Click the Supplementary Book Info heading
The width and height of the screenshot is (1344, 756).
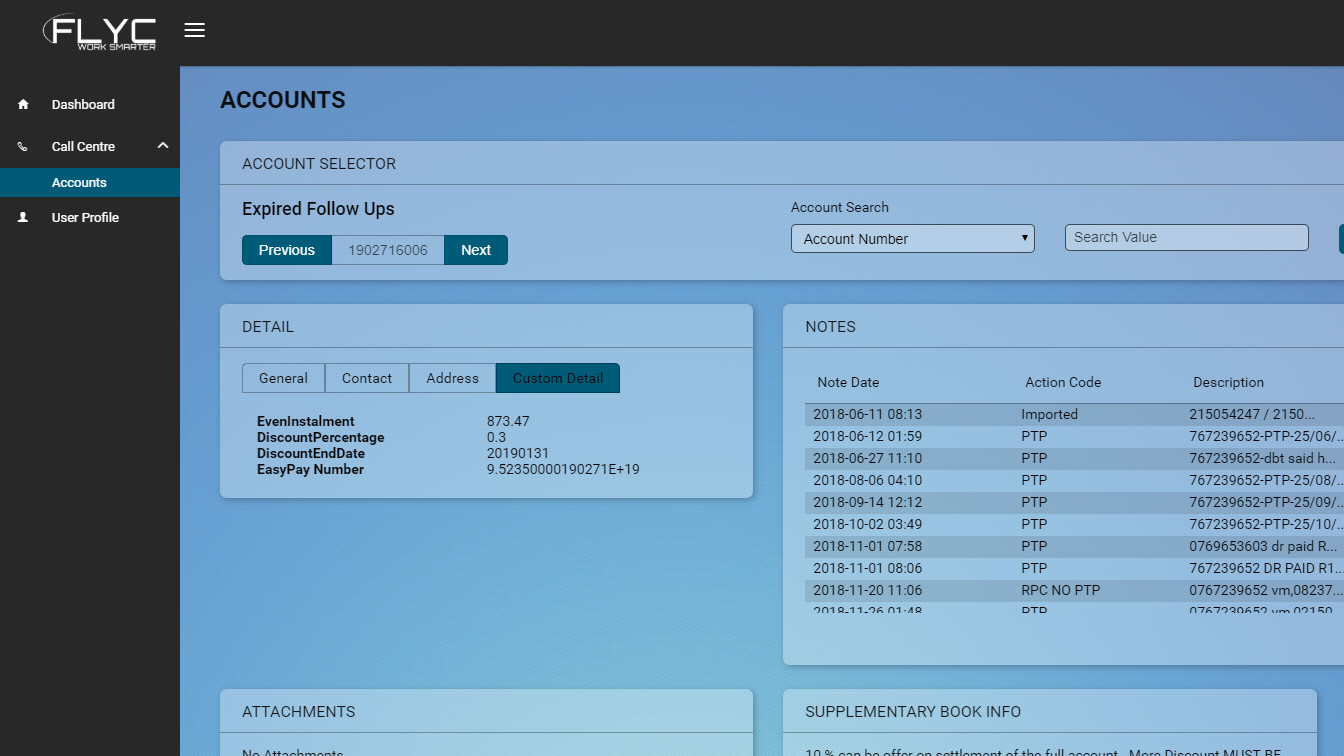point(913,712)
